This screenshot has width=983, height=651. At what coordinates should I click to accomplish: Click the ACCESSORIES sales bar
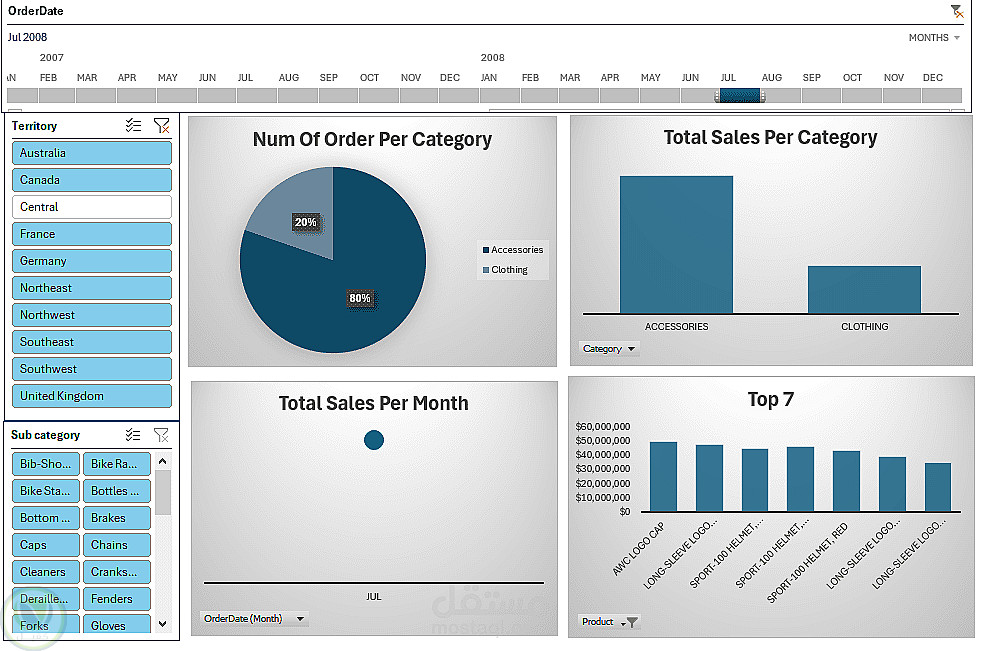[x=676, y=245]
